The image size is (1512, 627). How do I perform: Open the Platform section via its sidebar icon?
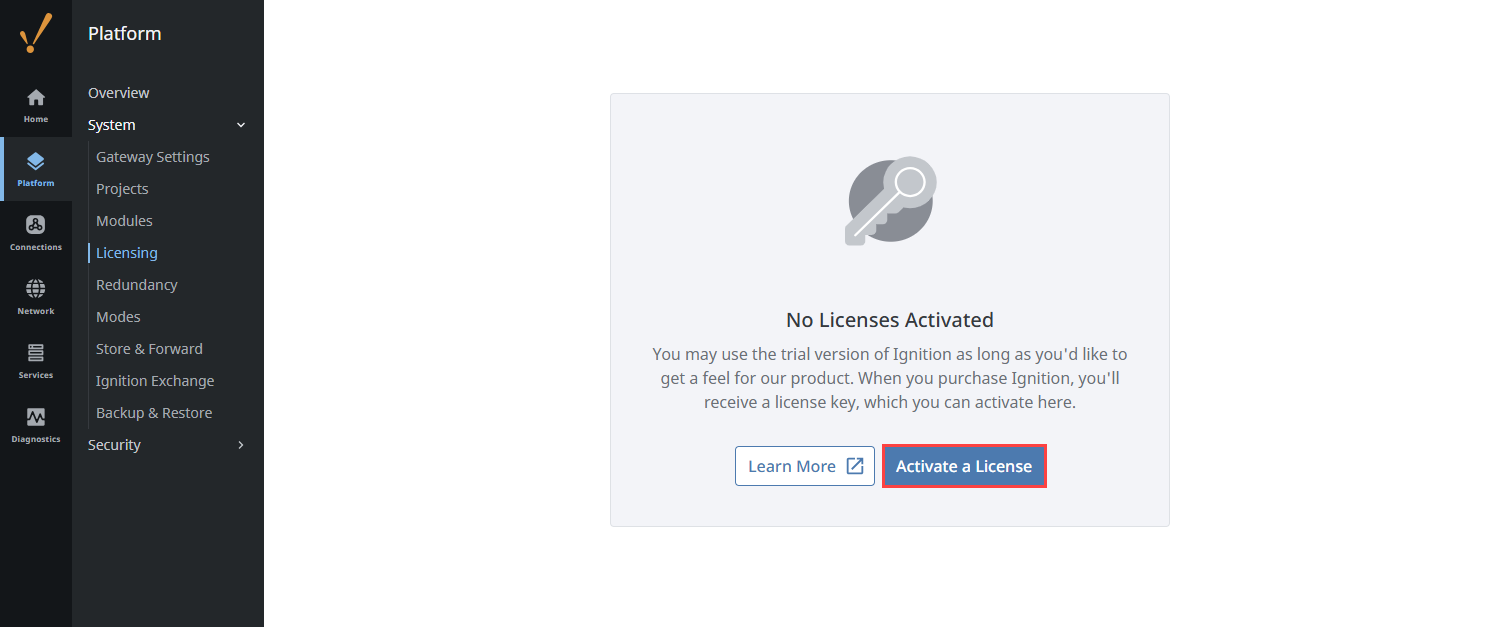36,167
